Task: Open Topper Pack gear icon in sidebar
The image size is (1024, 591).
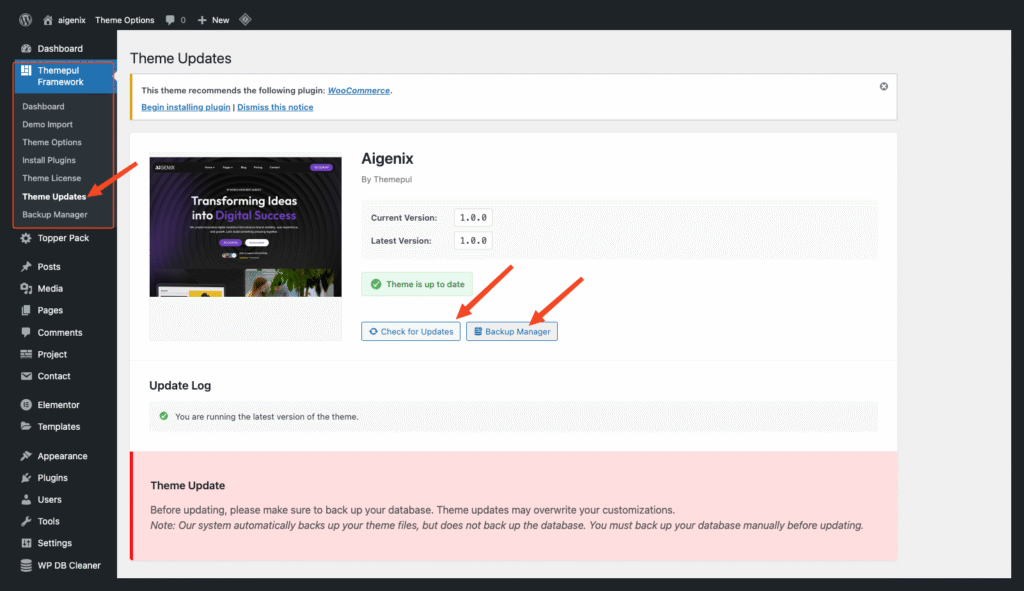Action: tap(26, 238)
